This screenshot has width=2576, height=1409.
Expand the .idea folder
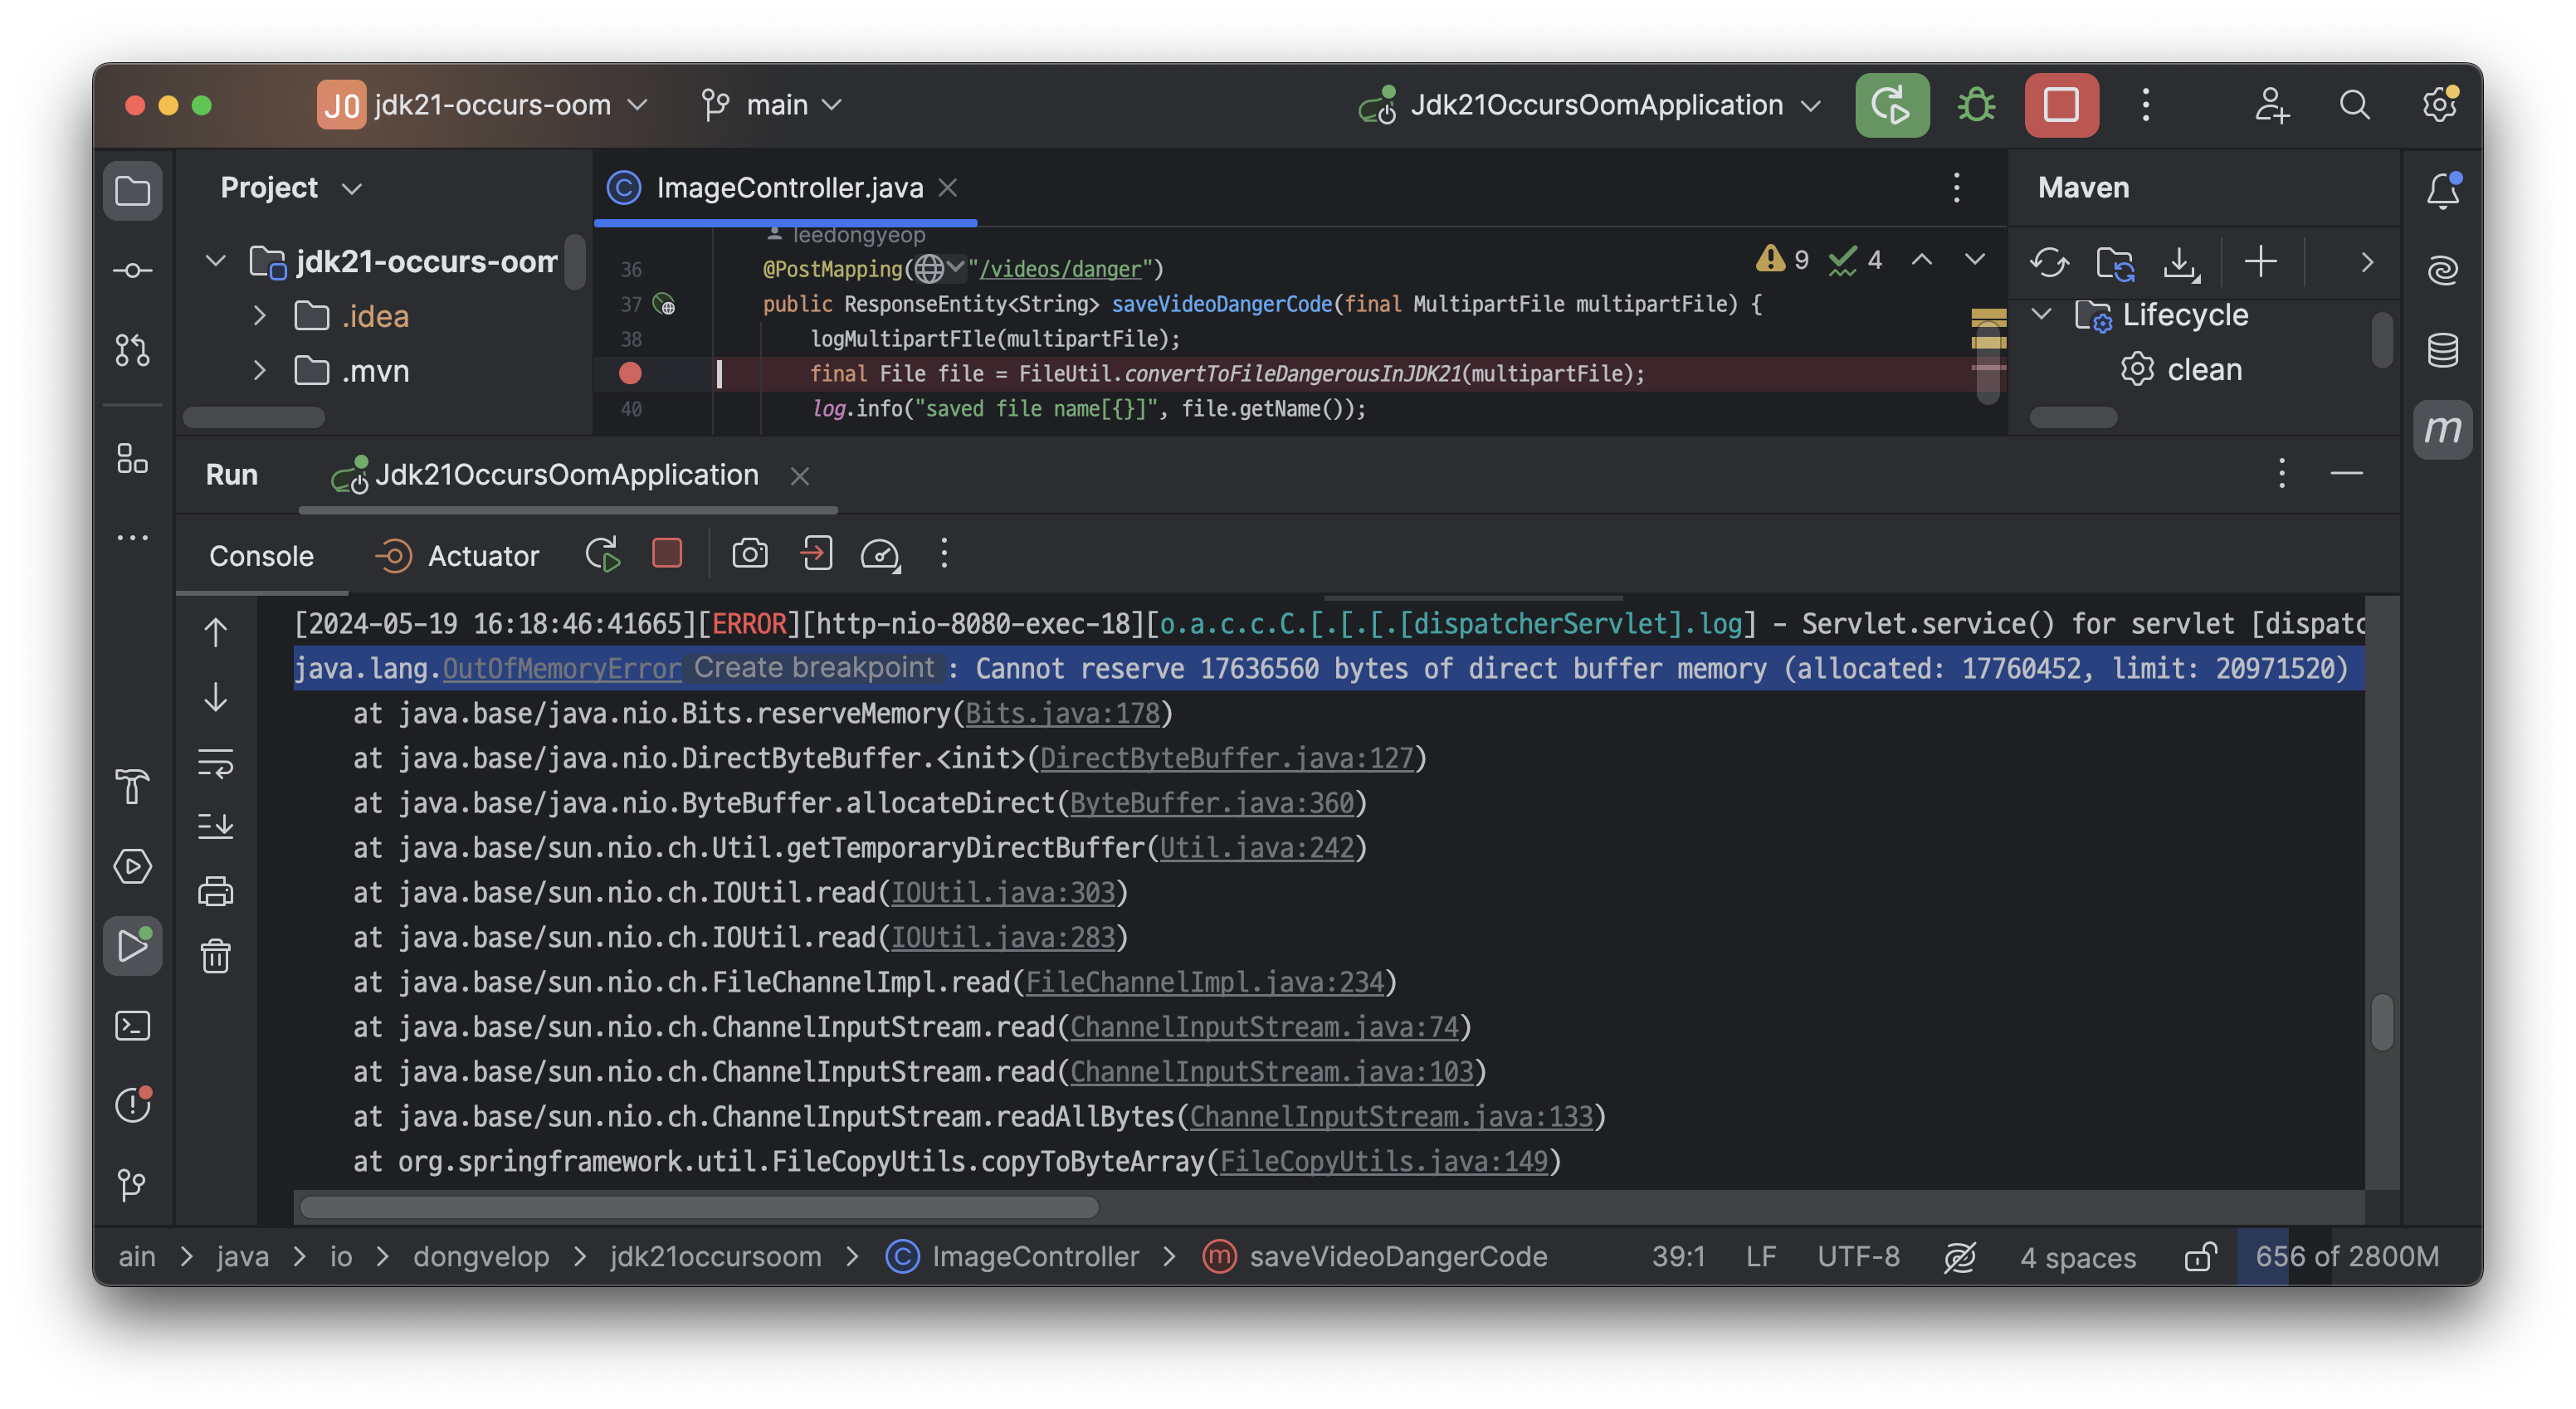pos(259,317)
